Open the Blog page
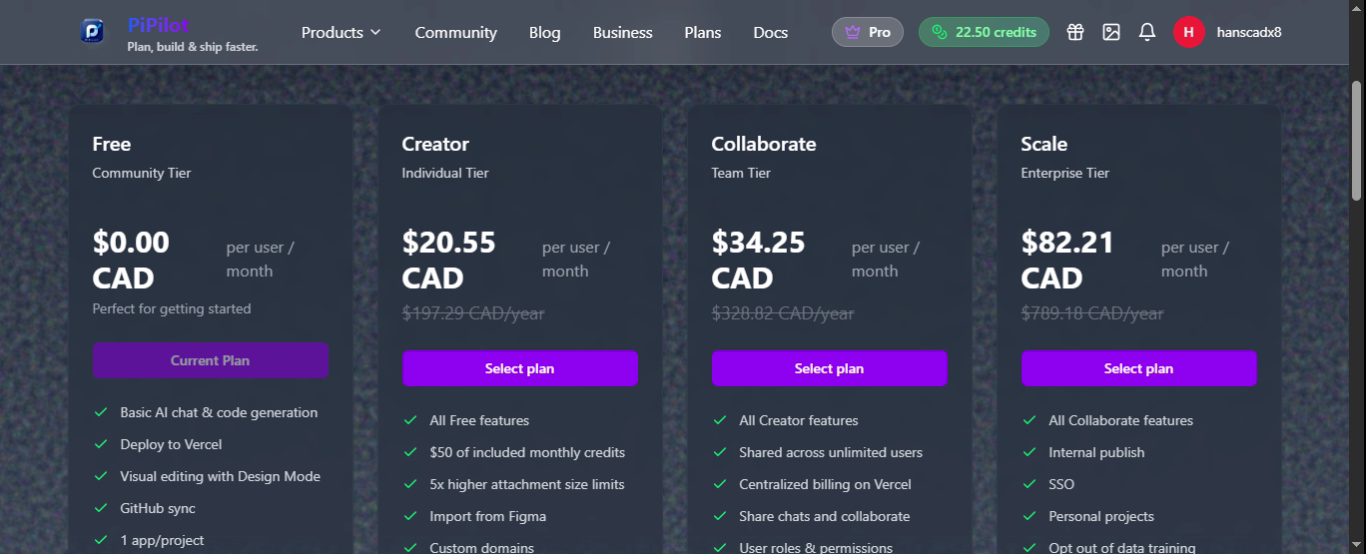 [544, 32]
